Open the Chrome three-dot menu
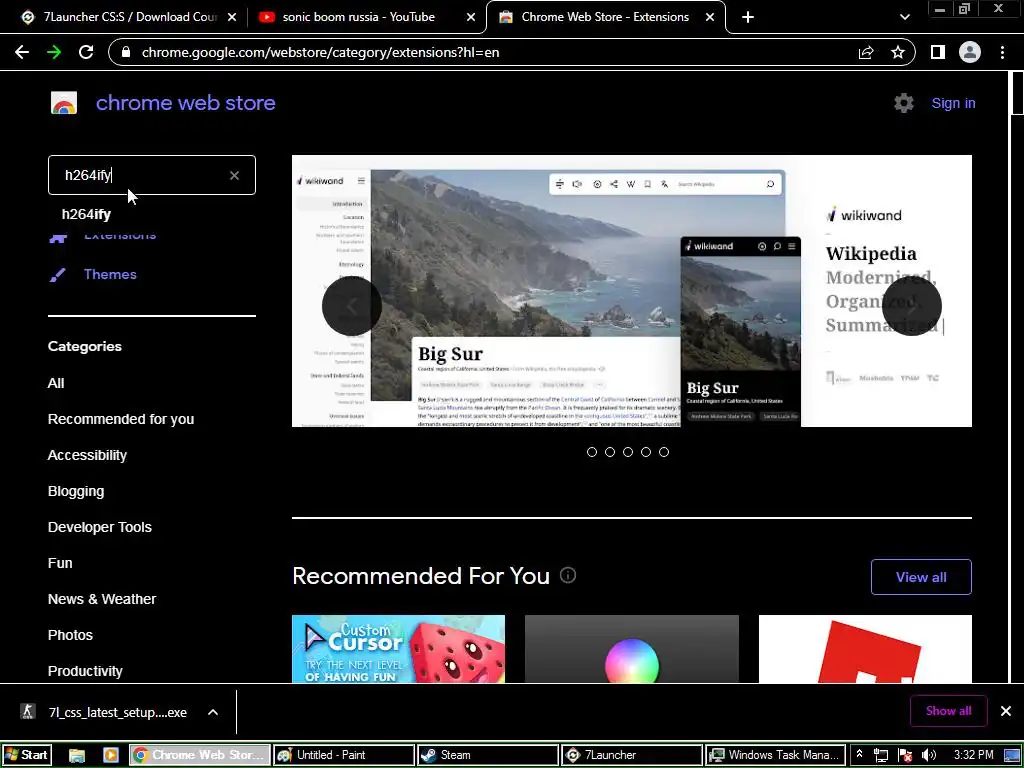This screenshot has height=768, width=1024. click(1002, 52)
